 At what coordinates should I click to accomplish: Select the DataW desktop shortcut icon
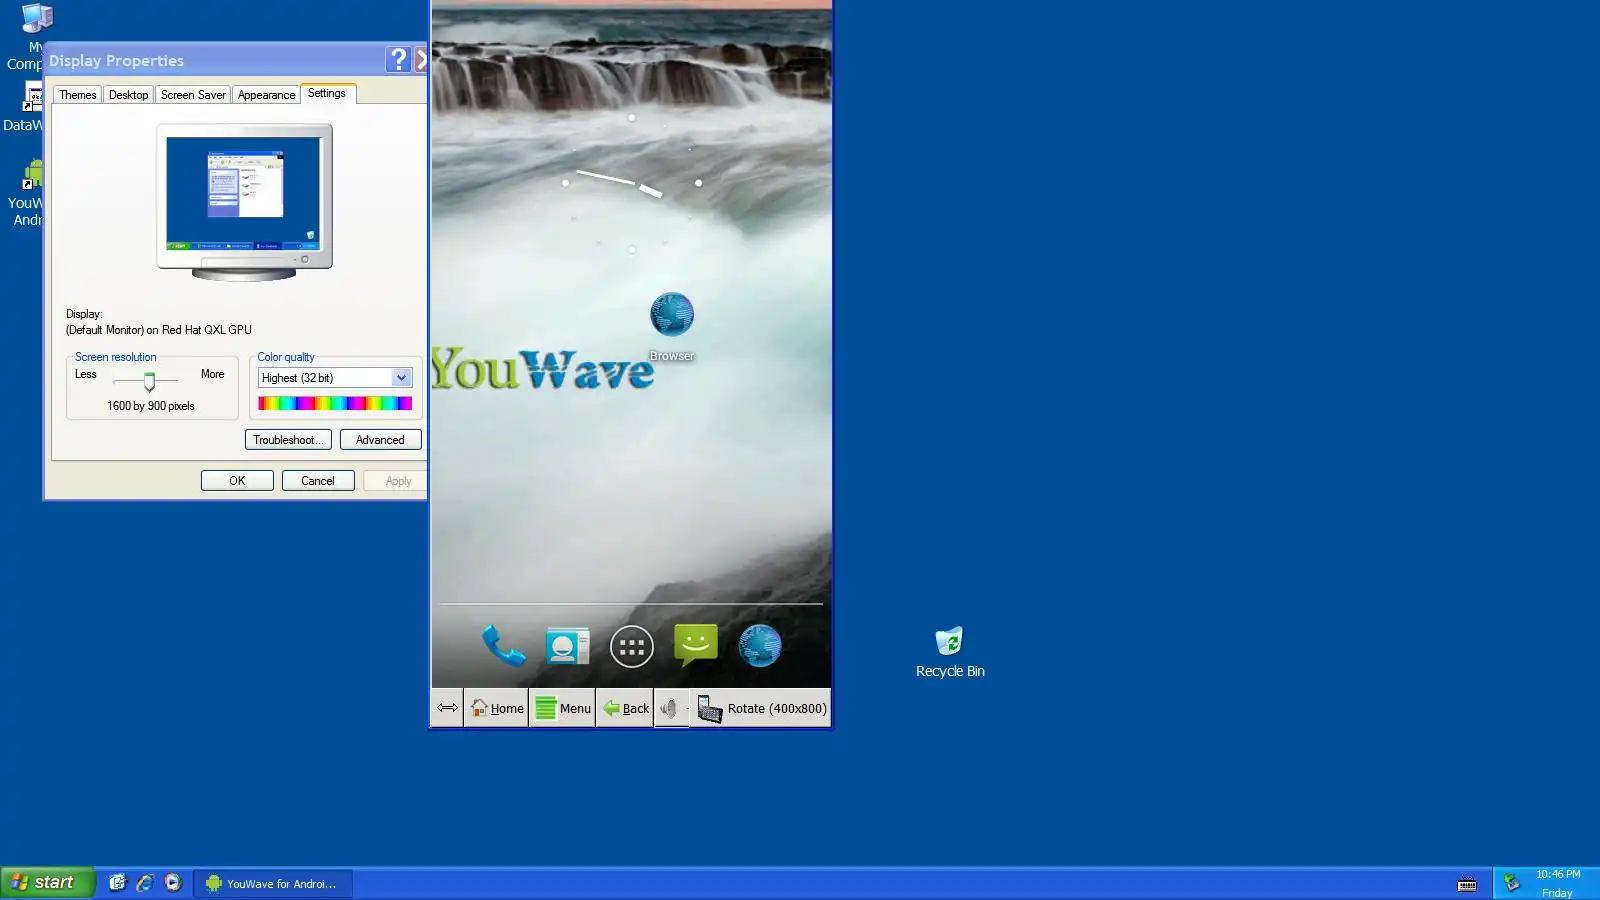[24, 107]
